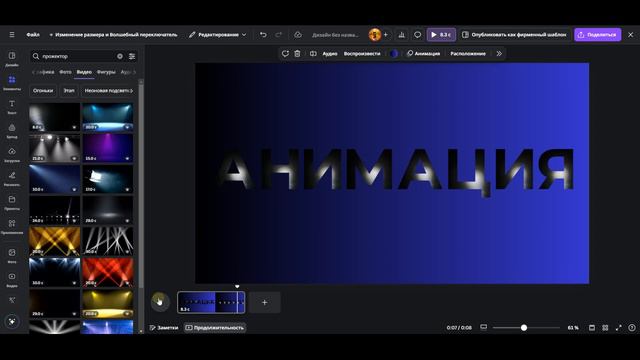Switch to the Фигуры tab
Screen dimensions: 640x360
coord(106,72)
